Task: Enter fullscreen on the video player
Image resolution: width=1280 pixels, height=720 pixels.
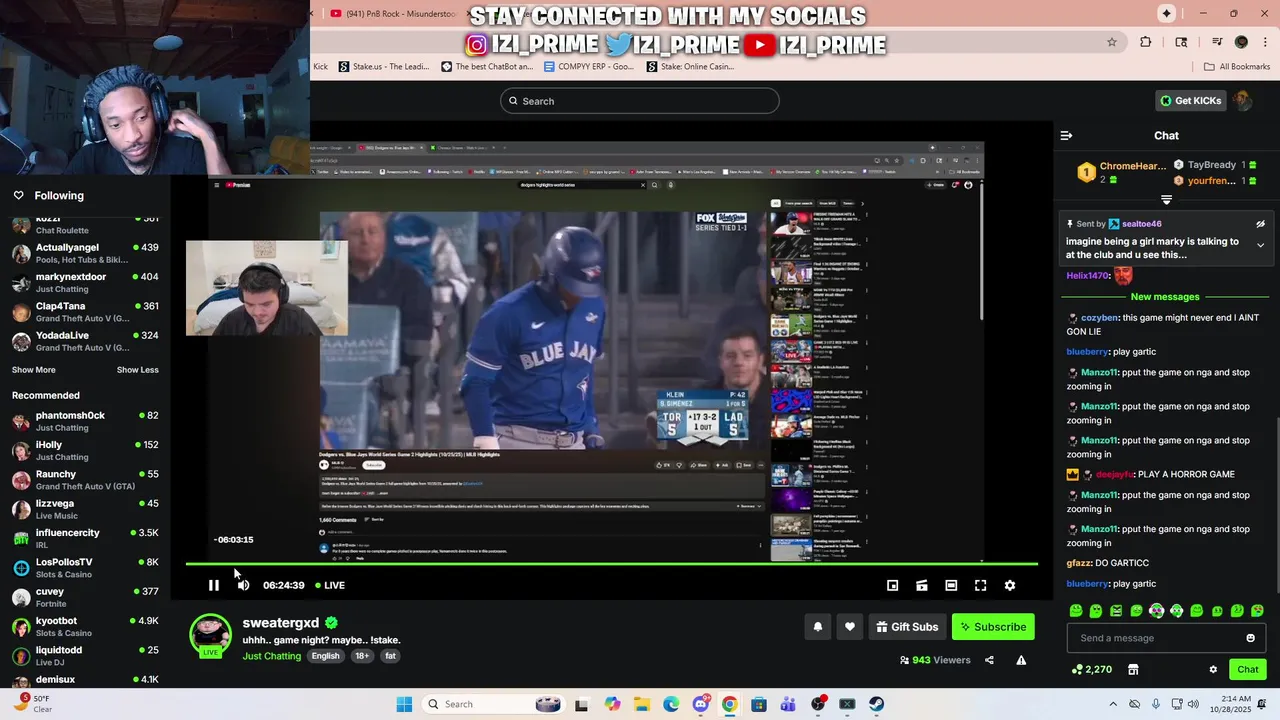Action: (980, 586)
